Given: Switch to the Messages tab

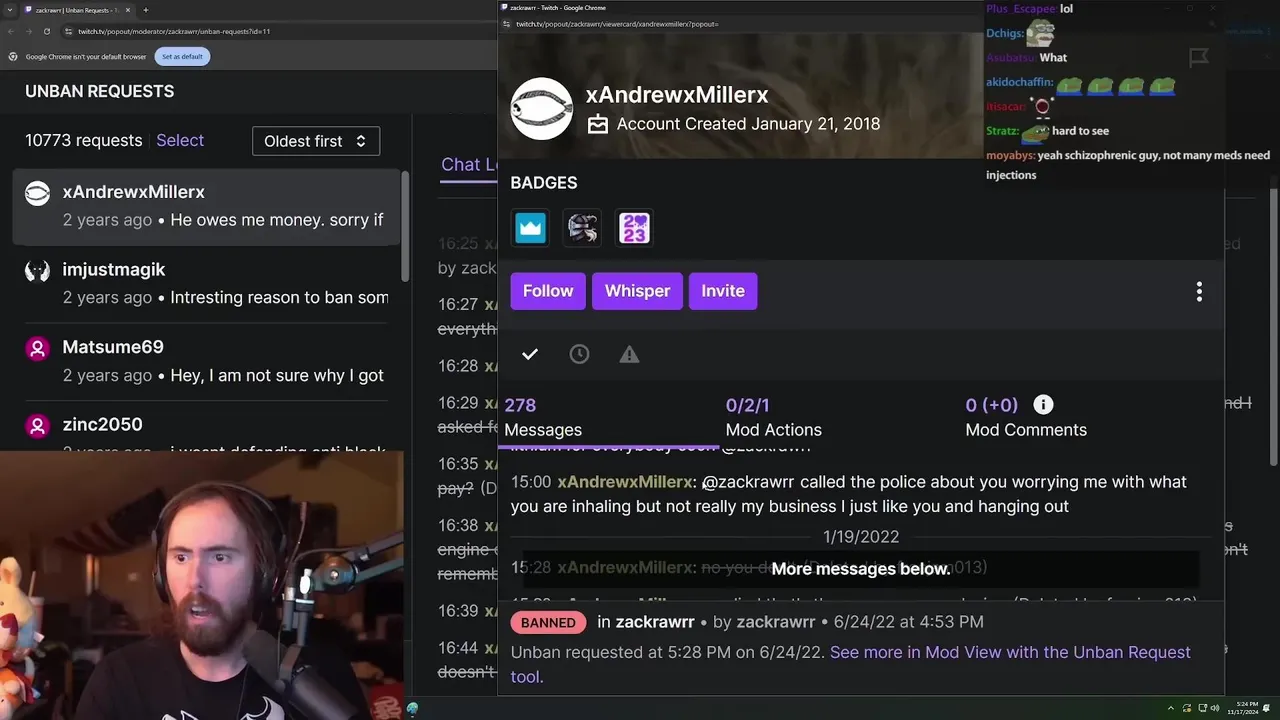Looking at the screenshot, I should [543, 417].
